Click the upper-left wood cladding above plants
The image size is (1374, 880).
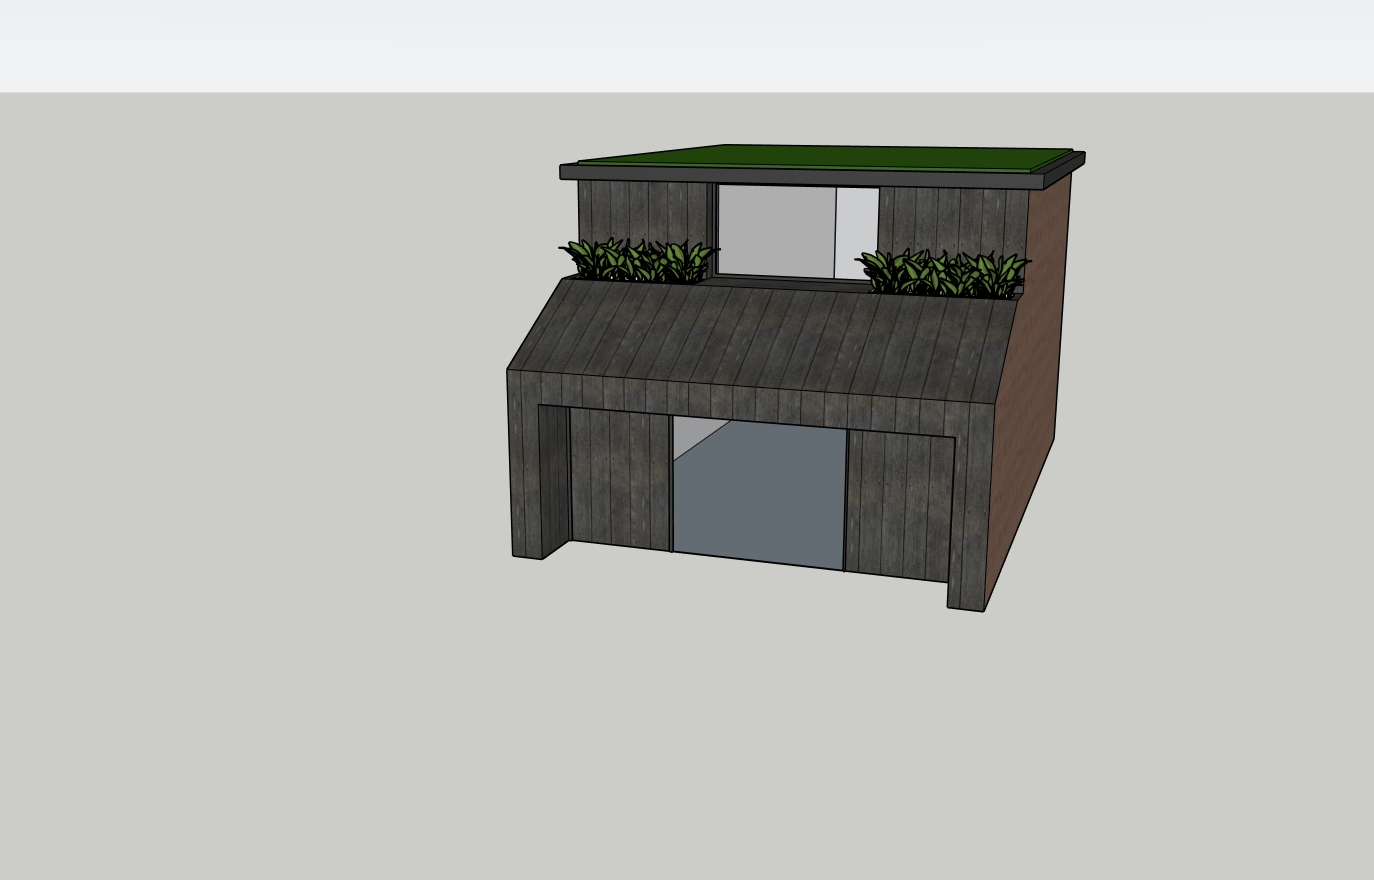(x=640, y=208)
